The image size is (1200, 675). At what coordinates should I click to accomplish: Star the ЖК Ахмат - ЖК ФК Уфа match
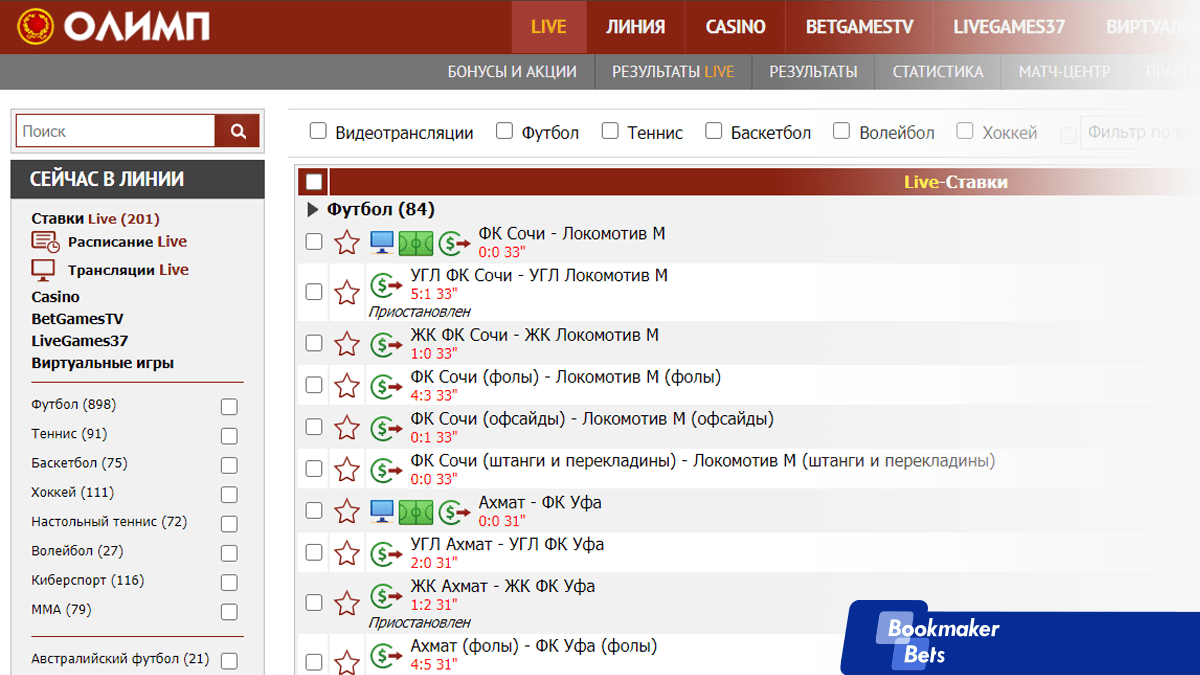347,603
